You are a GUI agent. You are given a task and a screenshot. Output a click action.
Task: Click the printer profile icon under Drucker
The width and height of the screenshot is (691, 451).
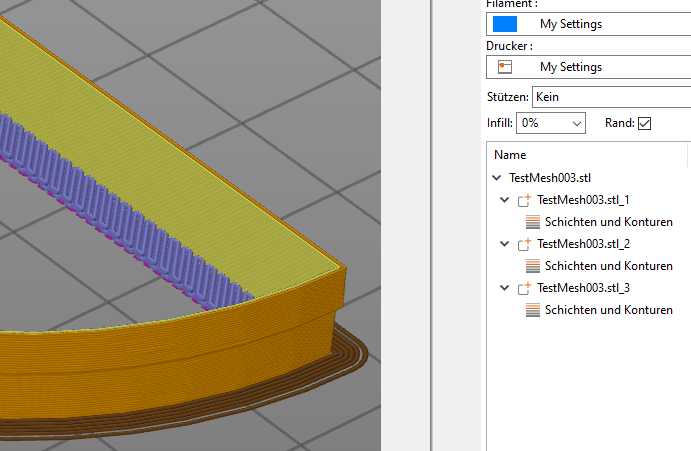tap(505, 67)
